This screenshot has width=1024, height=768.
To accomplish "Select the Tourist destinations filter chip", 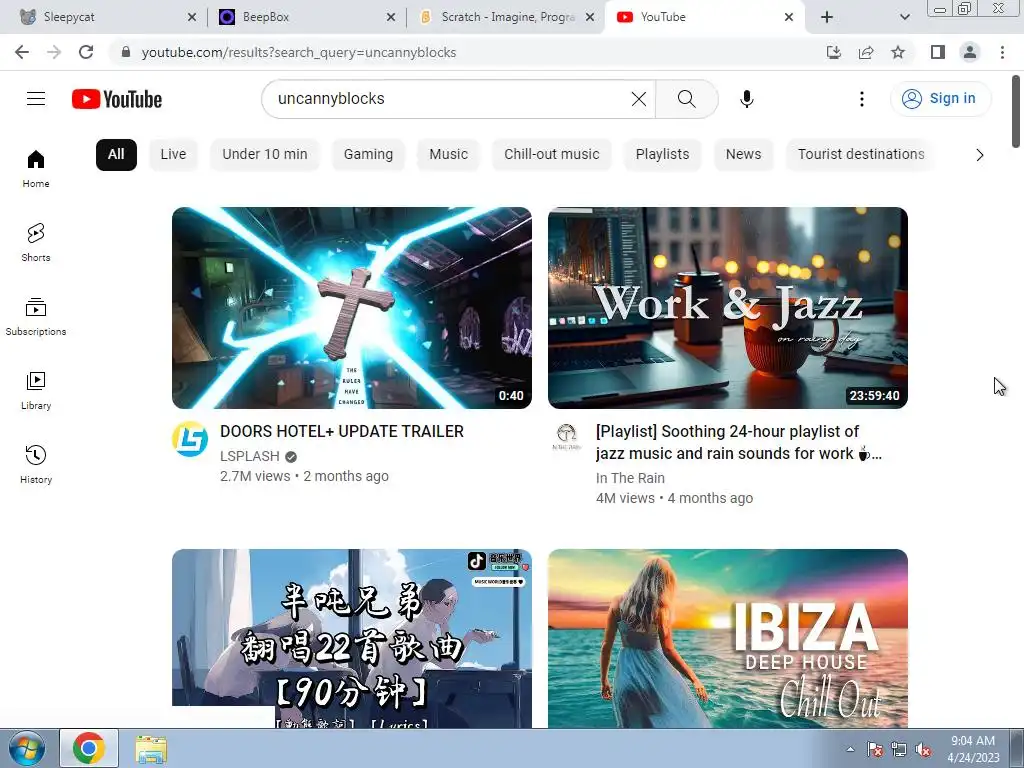I will point(861,155).
